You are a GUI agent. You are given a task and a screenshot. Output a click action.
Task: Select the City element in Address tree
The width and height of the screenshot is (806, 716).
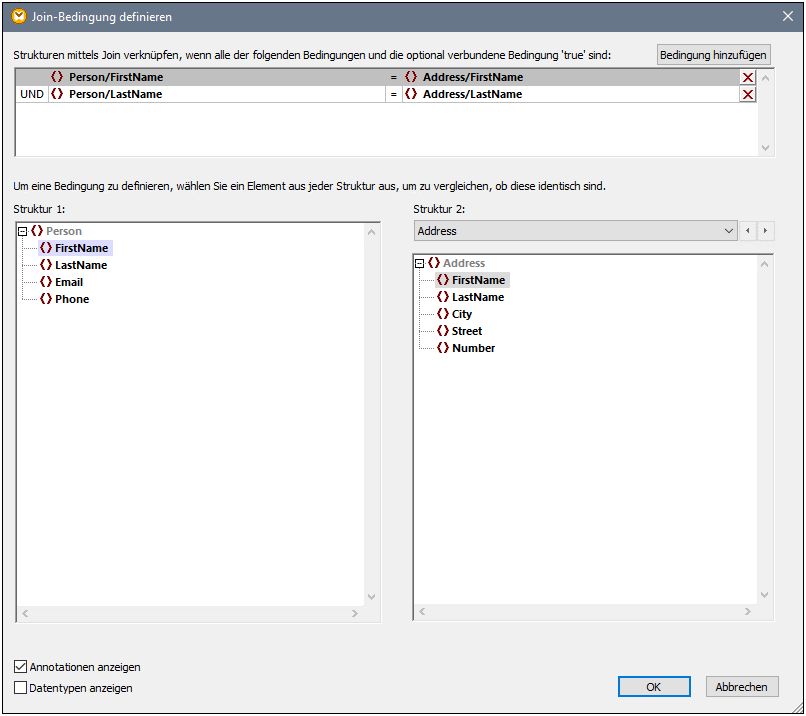point(461,314)
